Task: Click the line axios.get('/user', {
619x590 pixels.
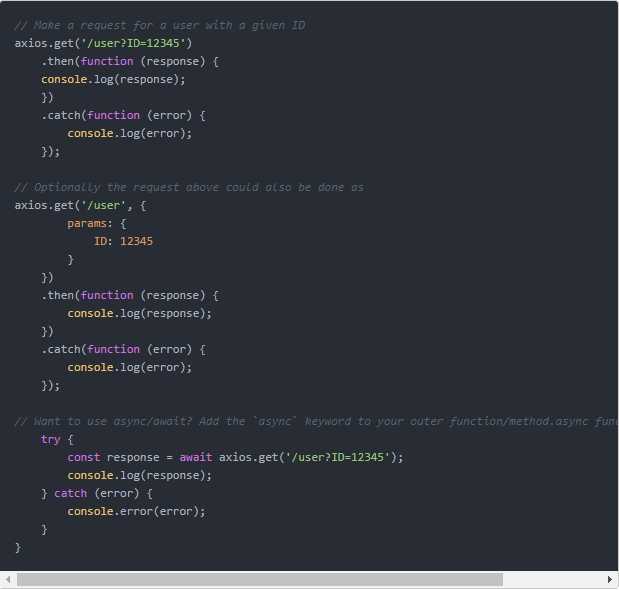Action: [x=80, y=205]
